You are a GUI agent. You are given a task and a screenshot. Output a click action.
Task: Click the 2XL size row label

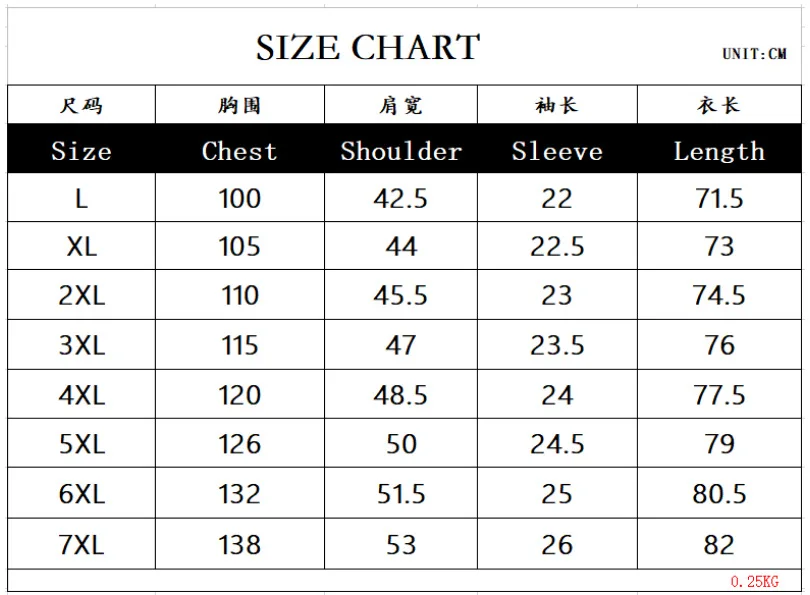pyautogui.click(x=81, y=296)
